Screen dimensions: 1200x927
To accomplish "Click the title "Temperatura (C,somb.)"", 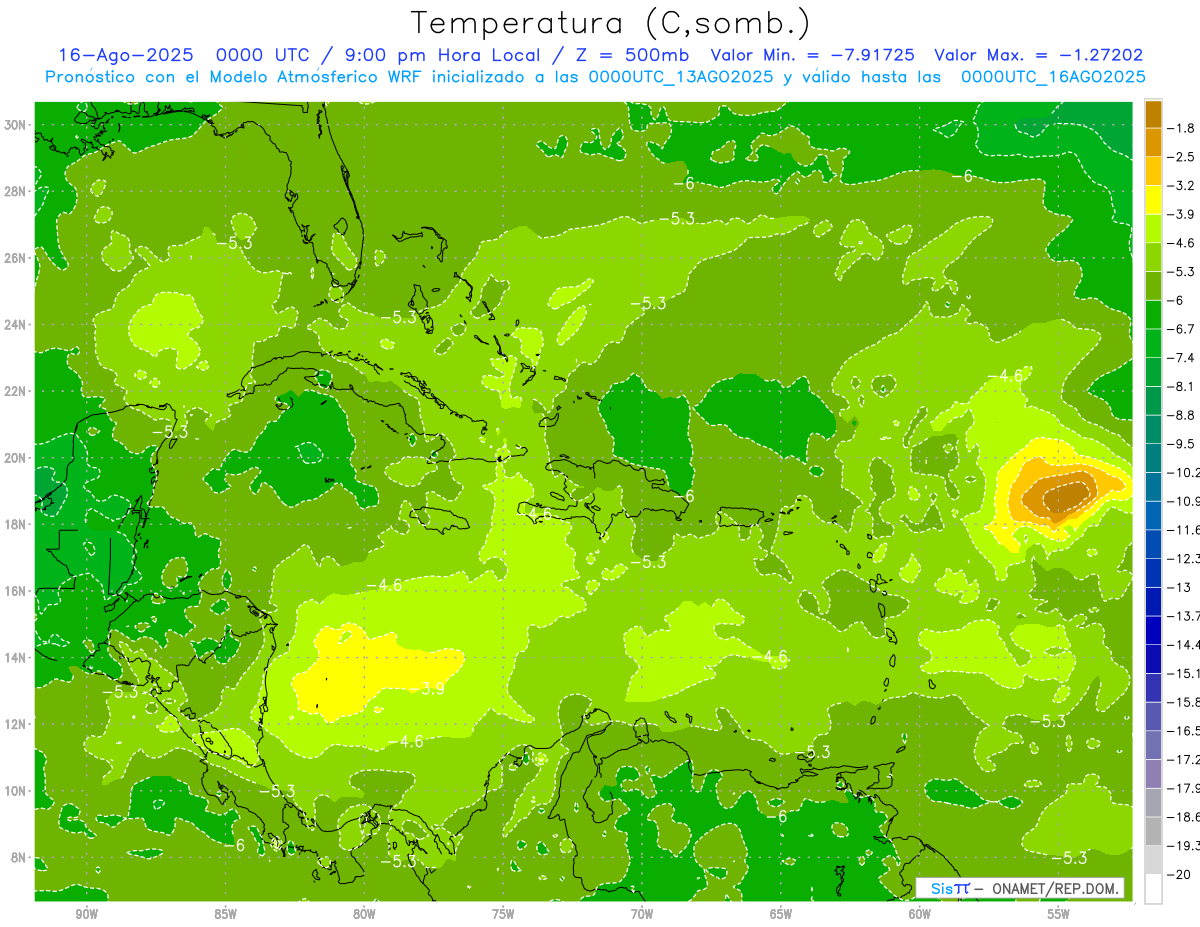I will (611, 23).
